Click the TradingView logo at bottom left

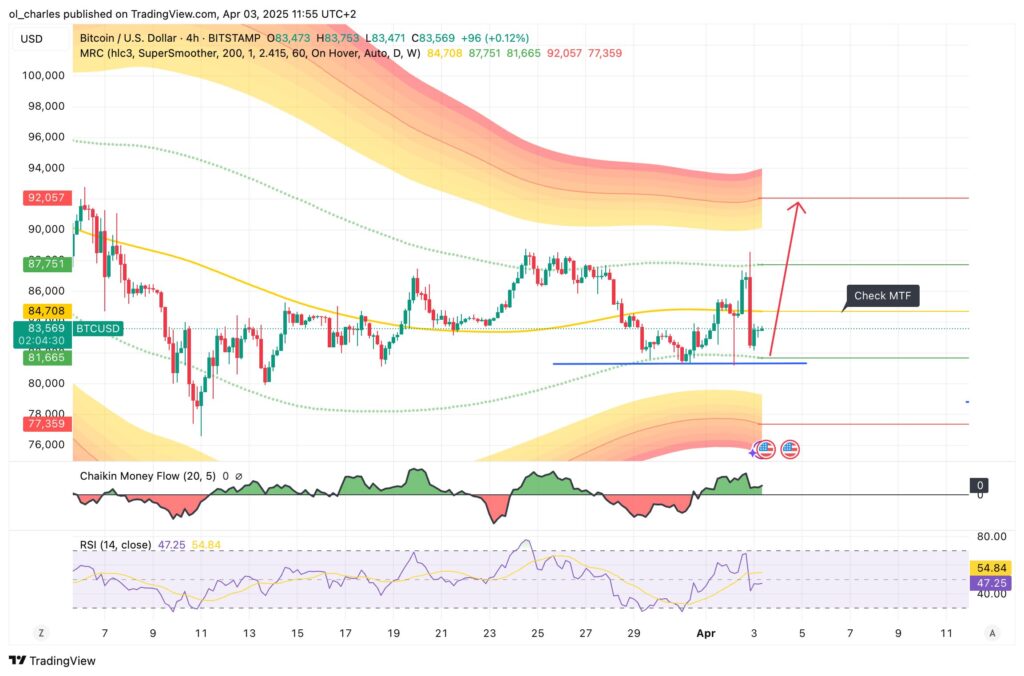pyautogui.click(x=48, y=661)
